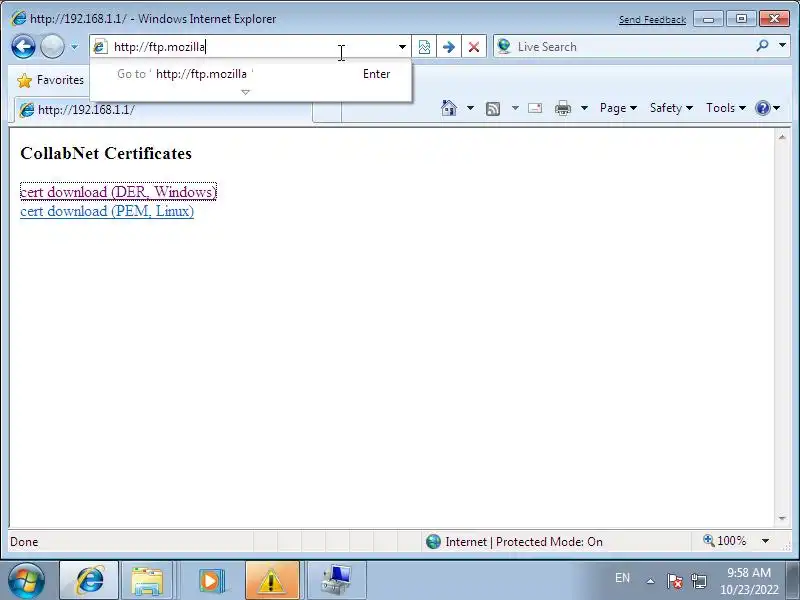Image resolution: width=800 pixels, height=600 pixels.
Task: Open the yellow warning taskbar item
Action: pyautogui.click(x=272, y=580)
